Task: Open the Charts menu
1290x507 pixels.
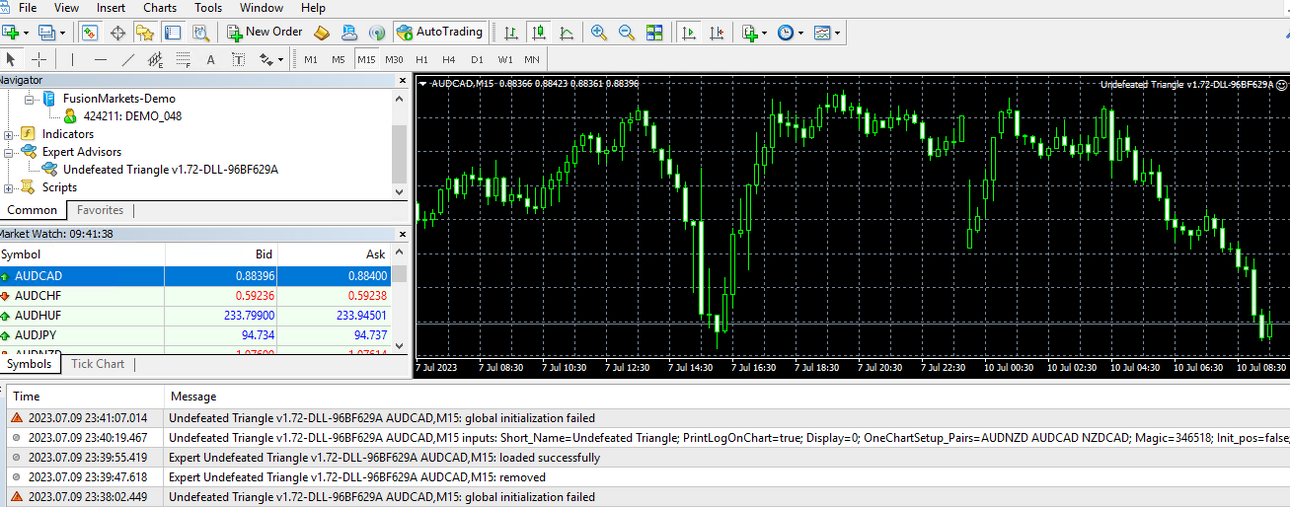Action: click(160, 8)
